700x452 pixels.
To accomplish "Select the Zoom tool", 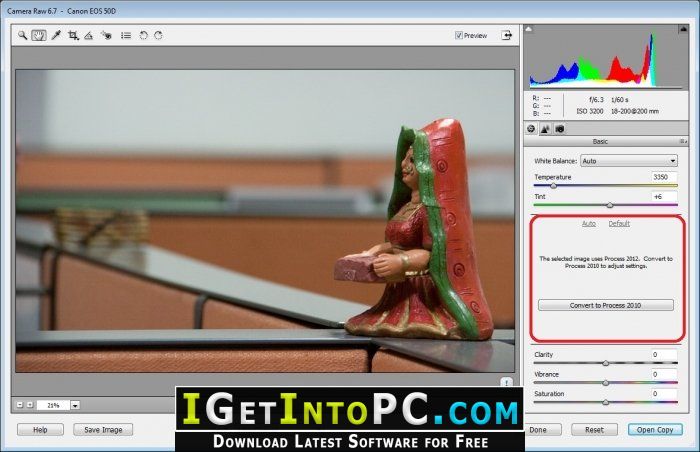I will pos(22,35).
